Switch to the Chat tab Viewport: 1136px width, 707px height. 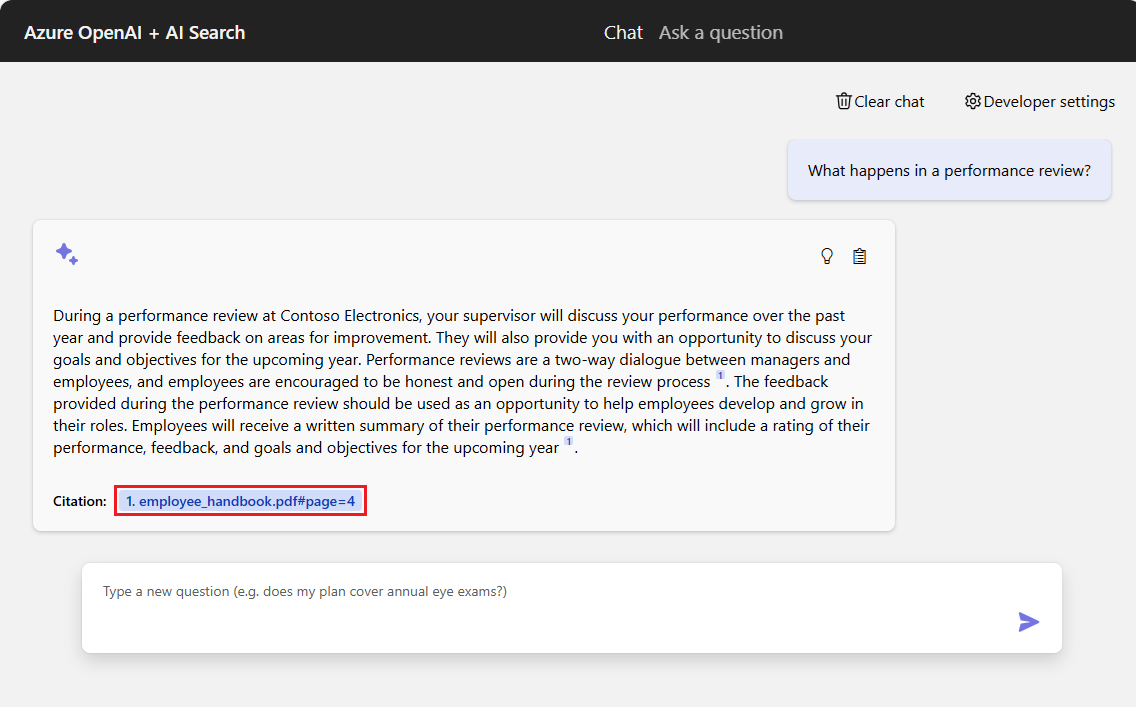pos(623,32)
